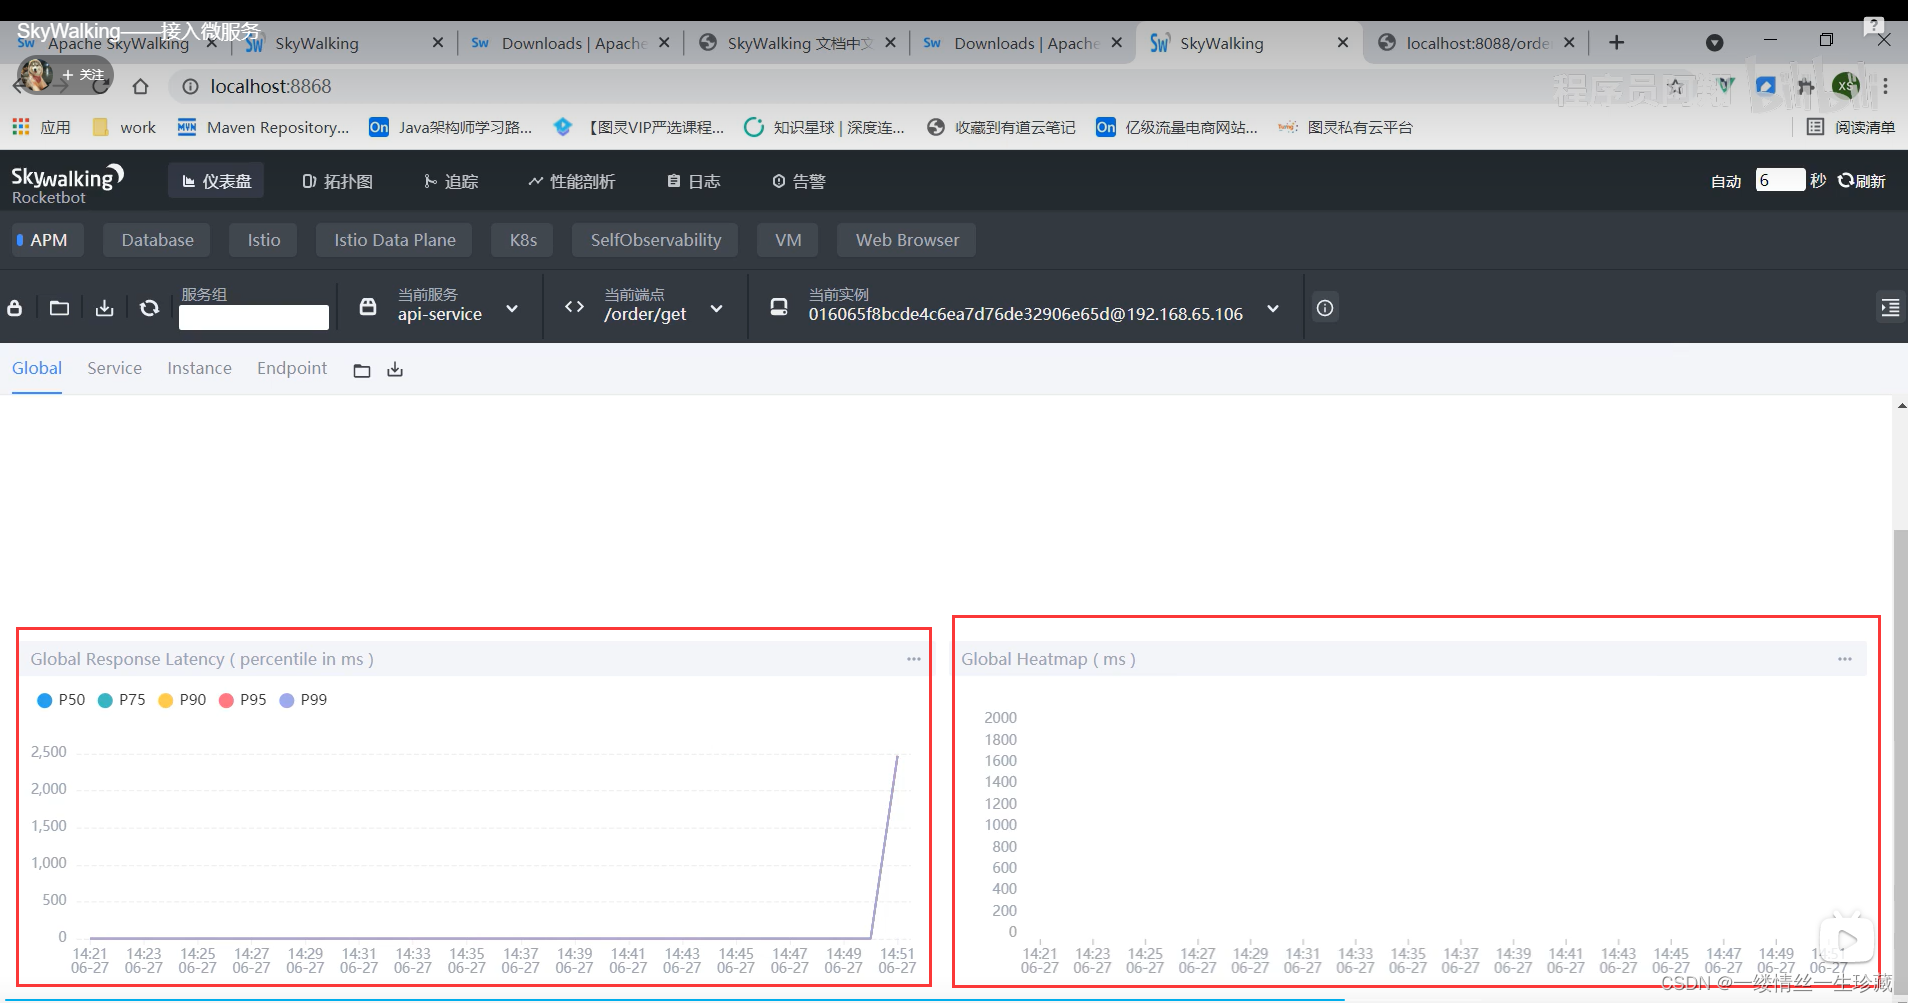The height and width of the screenshot is (1003, 1908).
Task: Click the Skywalking Rocketbot logo
Action: click(x=66, y=183)
